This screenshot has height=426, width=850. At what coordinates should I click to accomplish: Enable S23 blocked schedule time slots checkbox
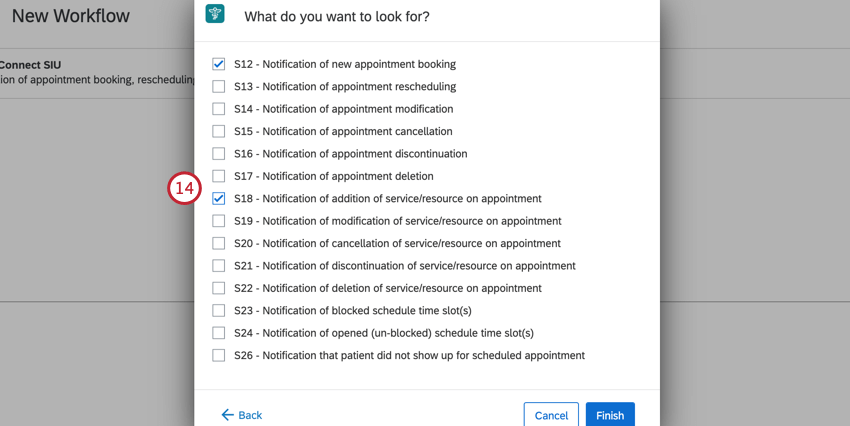[218, 311]
